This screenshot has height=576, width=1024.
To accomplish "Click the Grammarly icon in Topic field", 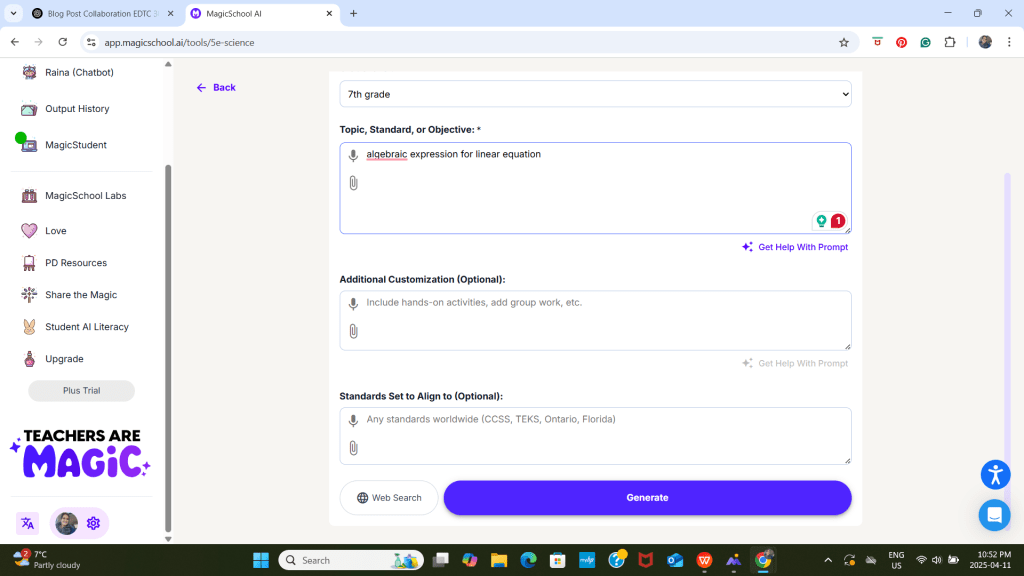I will 821,221.
